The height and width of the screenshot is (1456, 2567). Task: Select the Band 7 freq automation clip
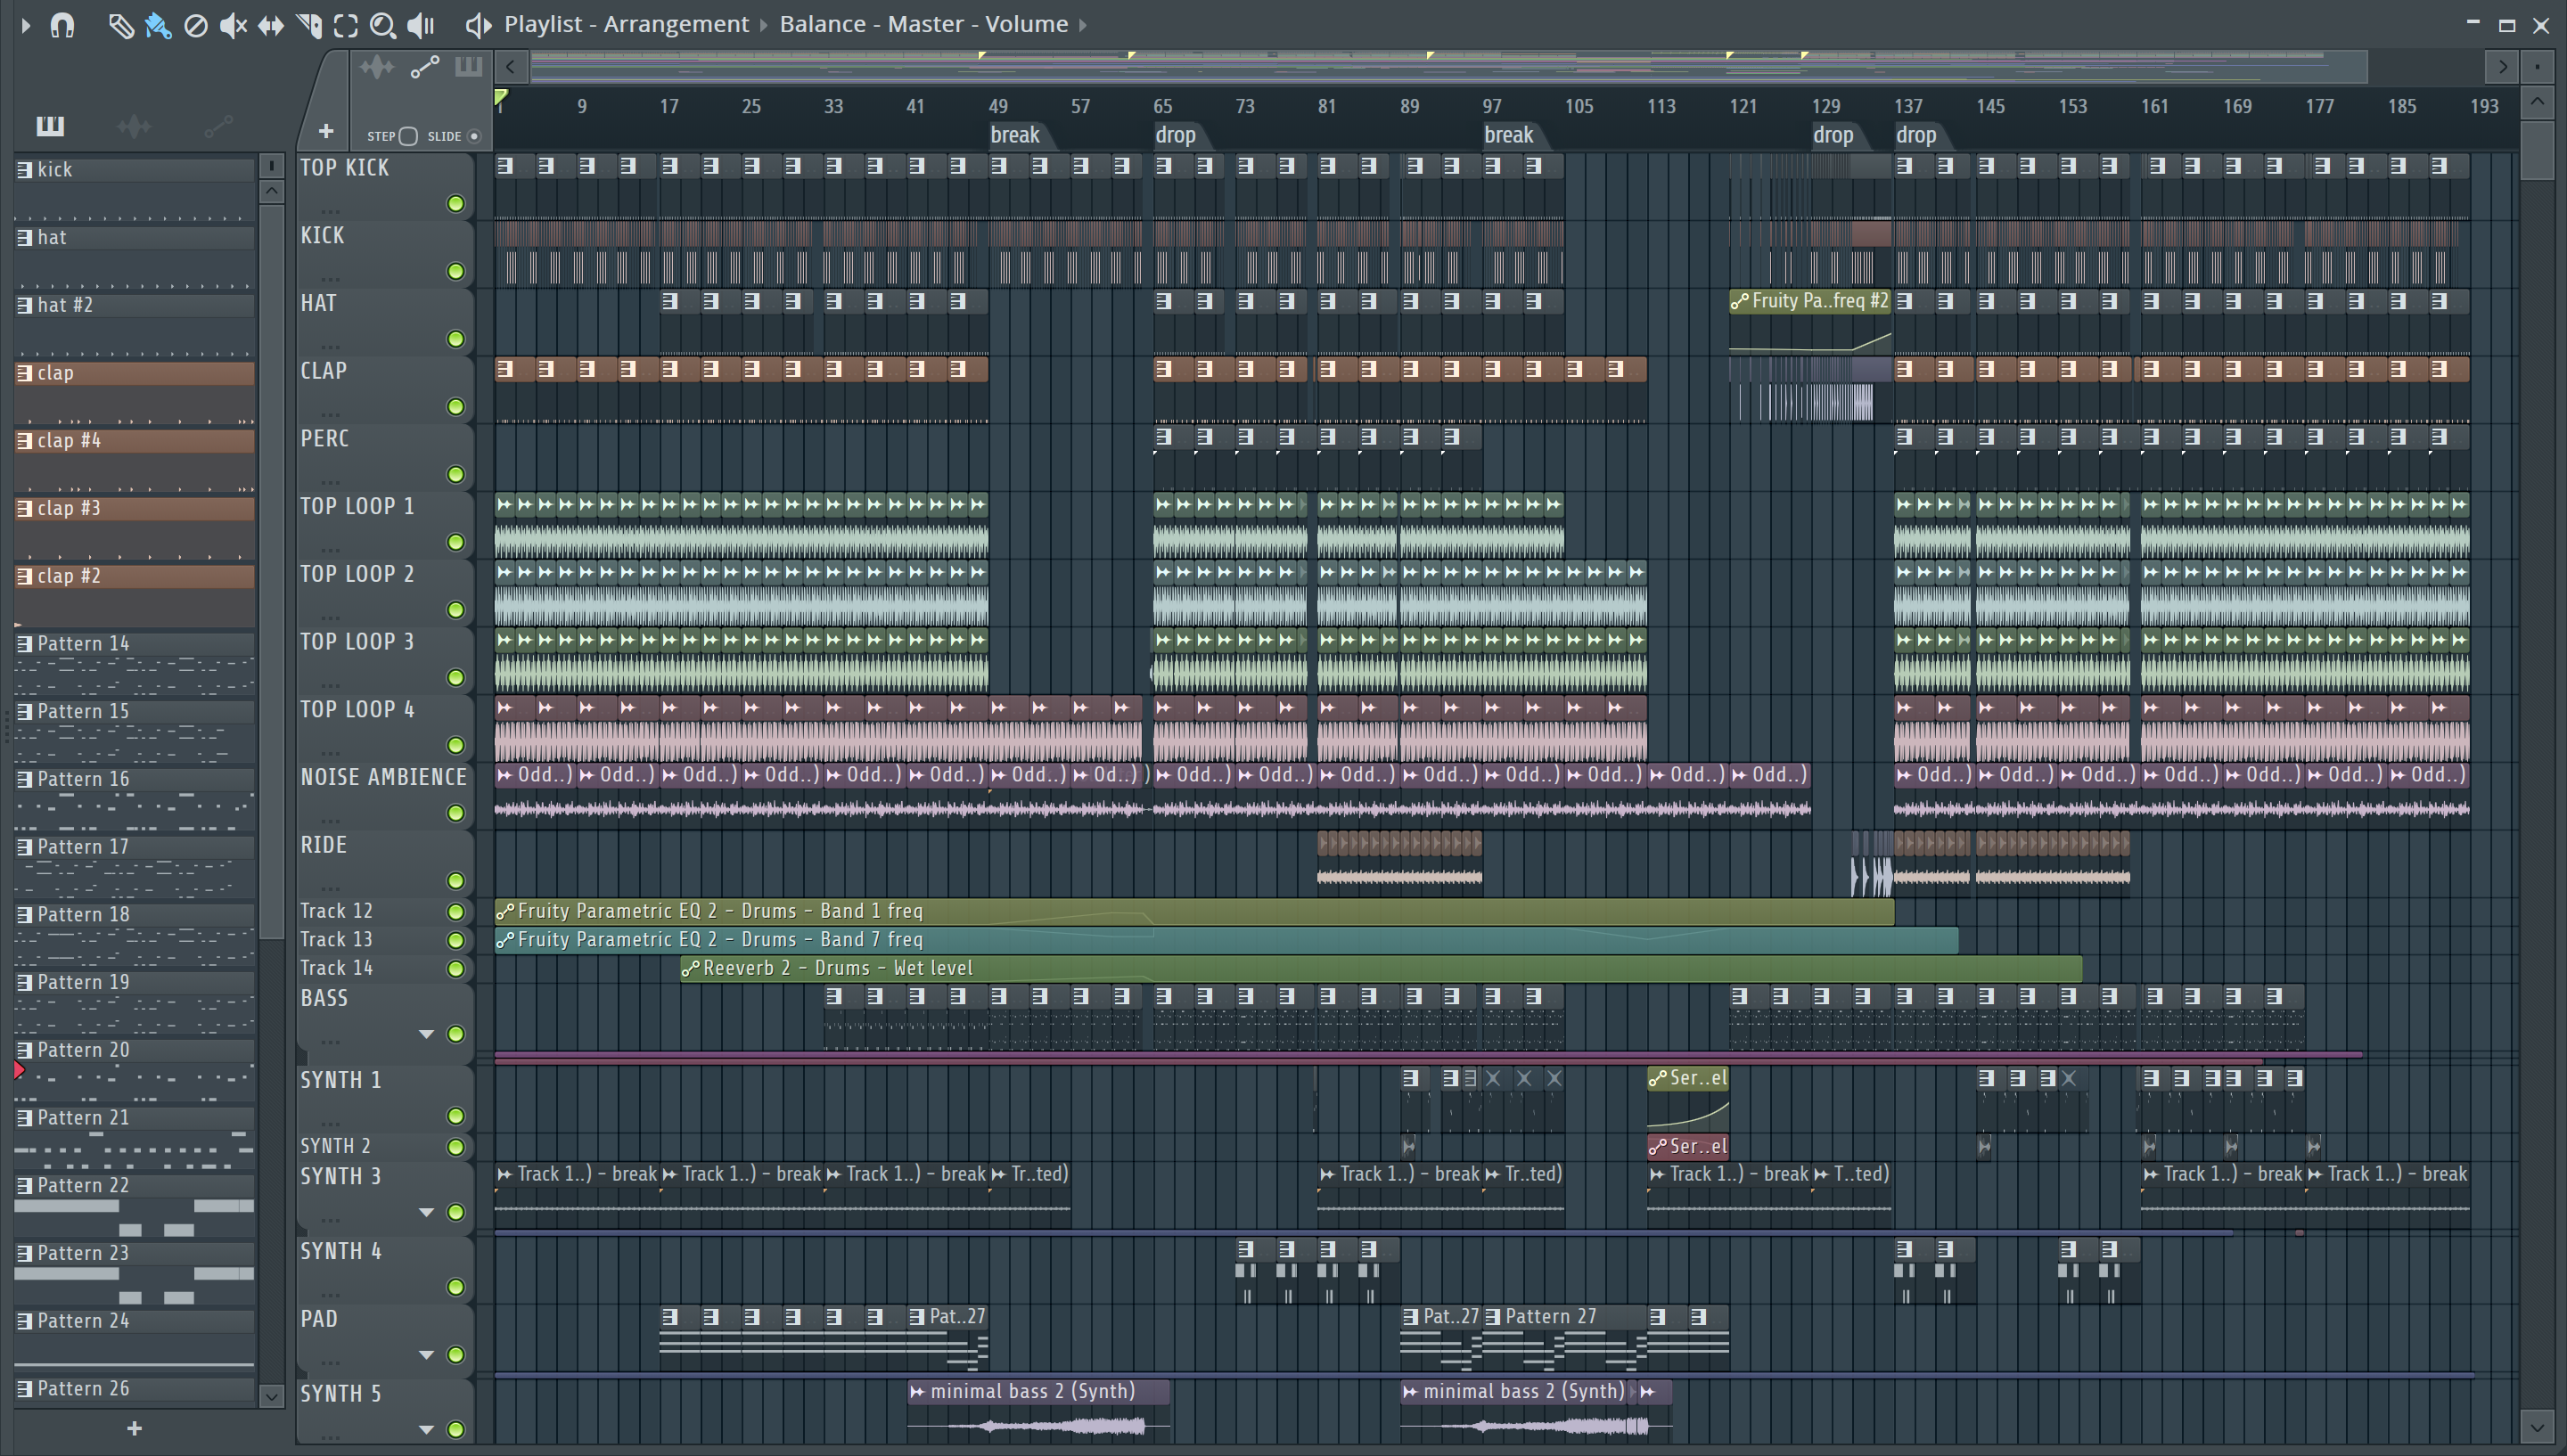1226,940
